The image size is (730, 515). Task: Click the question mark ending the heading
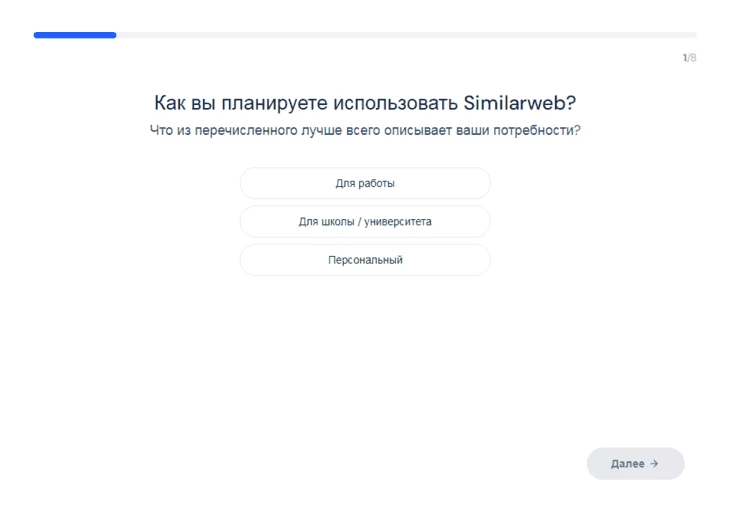click(x=571, y=102)
